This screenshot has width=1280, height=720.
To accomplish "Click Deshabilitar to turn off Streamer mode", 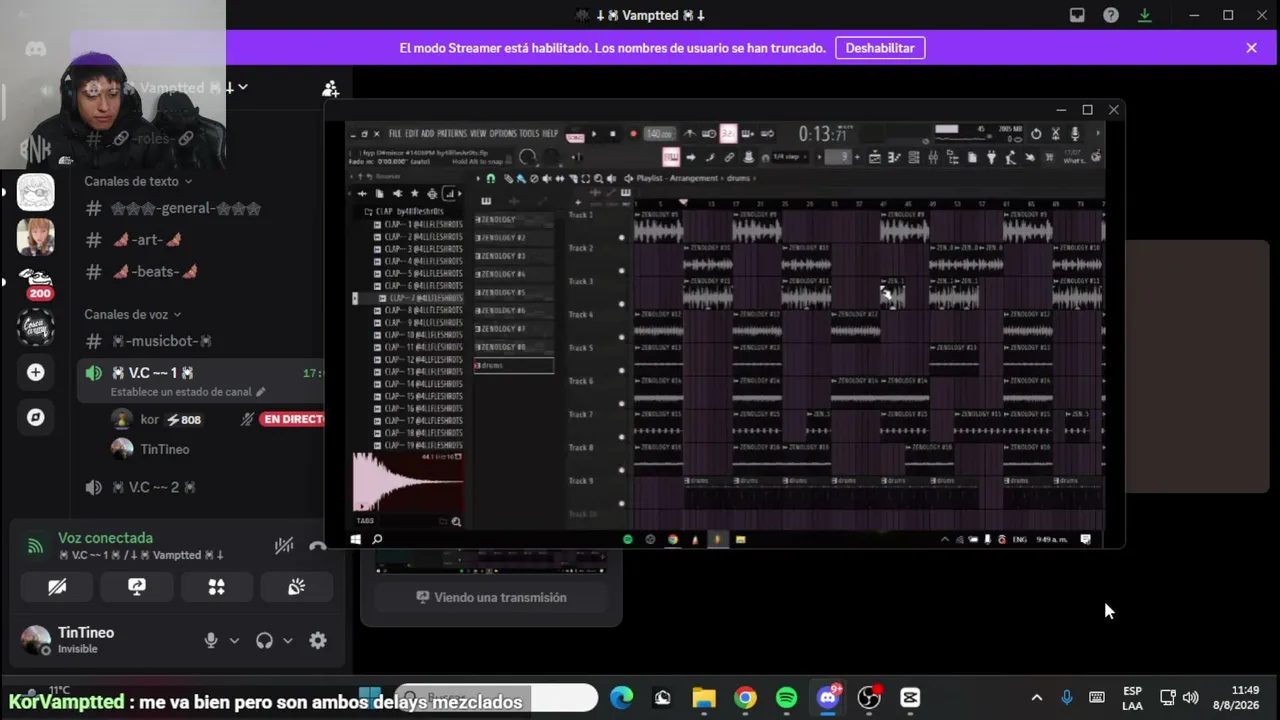I will (880, 48).
